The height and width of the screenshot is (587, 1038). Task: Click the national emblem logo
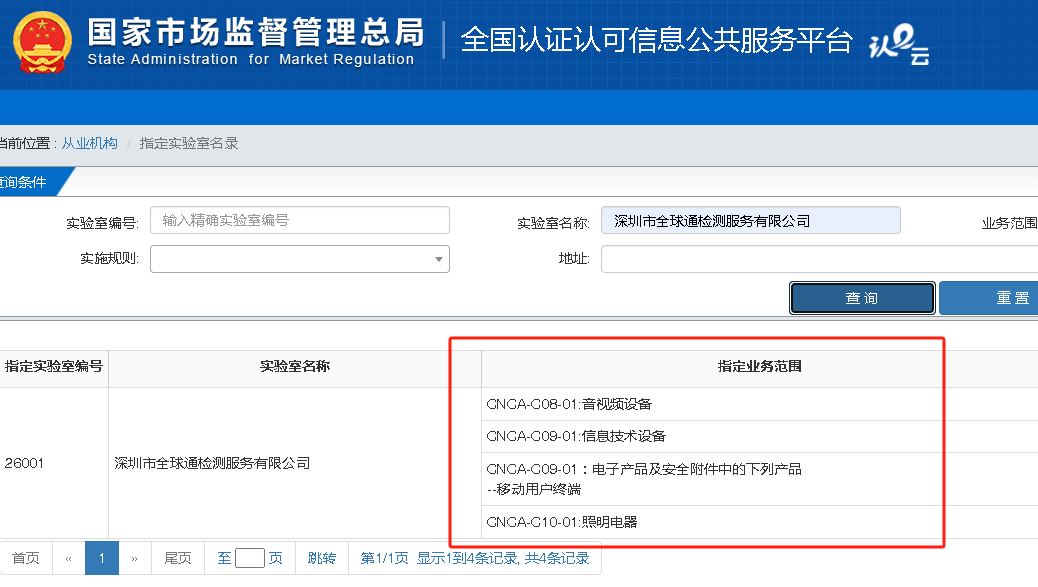42,42
